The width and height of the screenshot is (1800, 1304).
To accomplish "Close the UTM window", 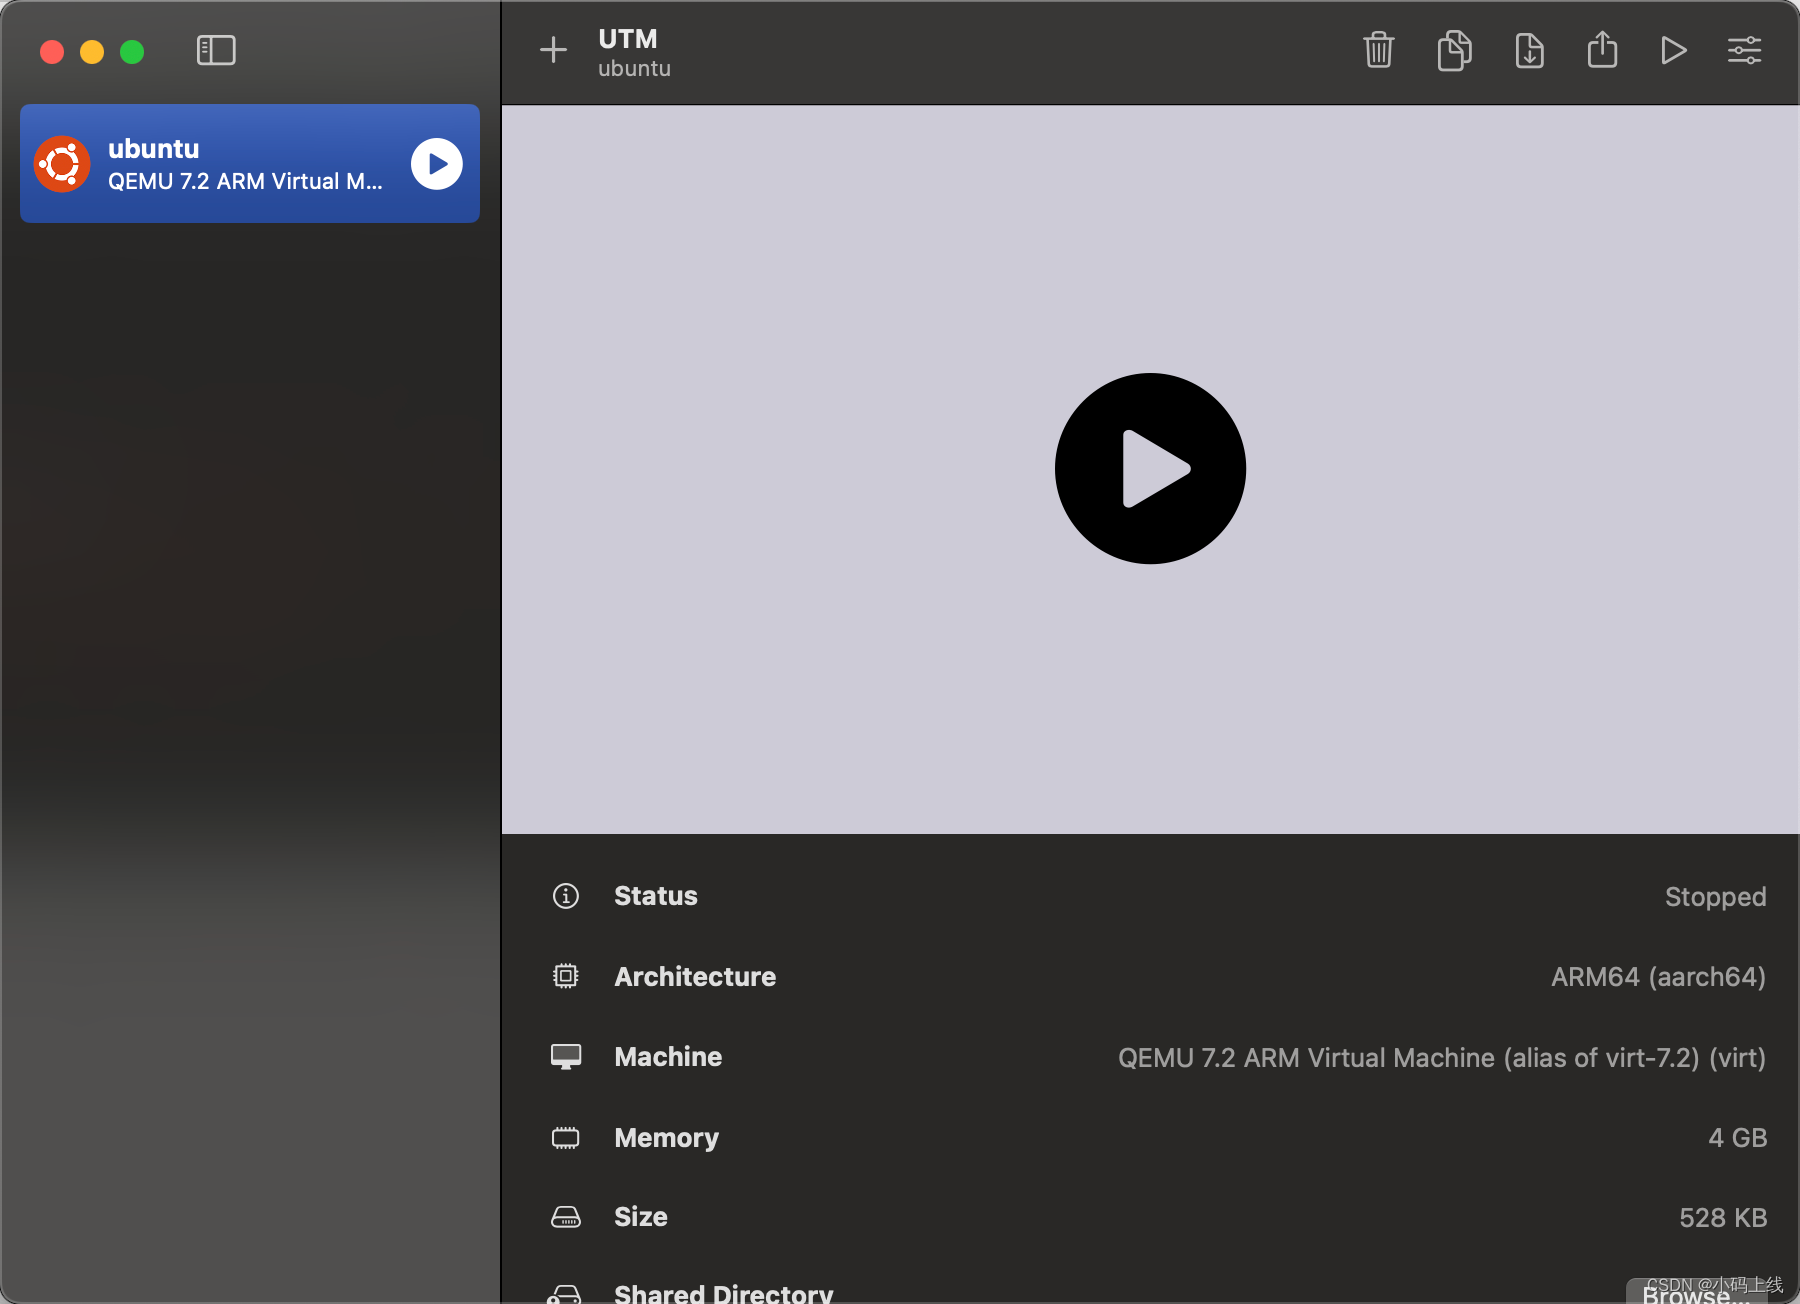I will click(x=52, y=52).
